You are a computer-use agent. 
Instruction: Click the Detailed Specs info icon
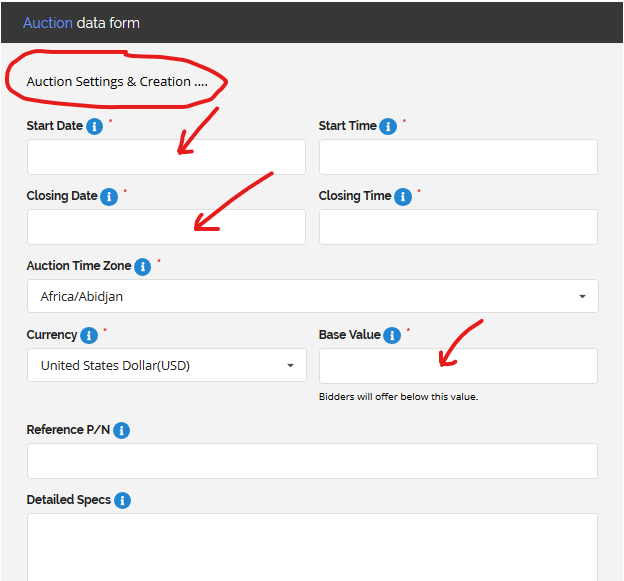coord(122,501)
